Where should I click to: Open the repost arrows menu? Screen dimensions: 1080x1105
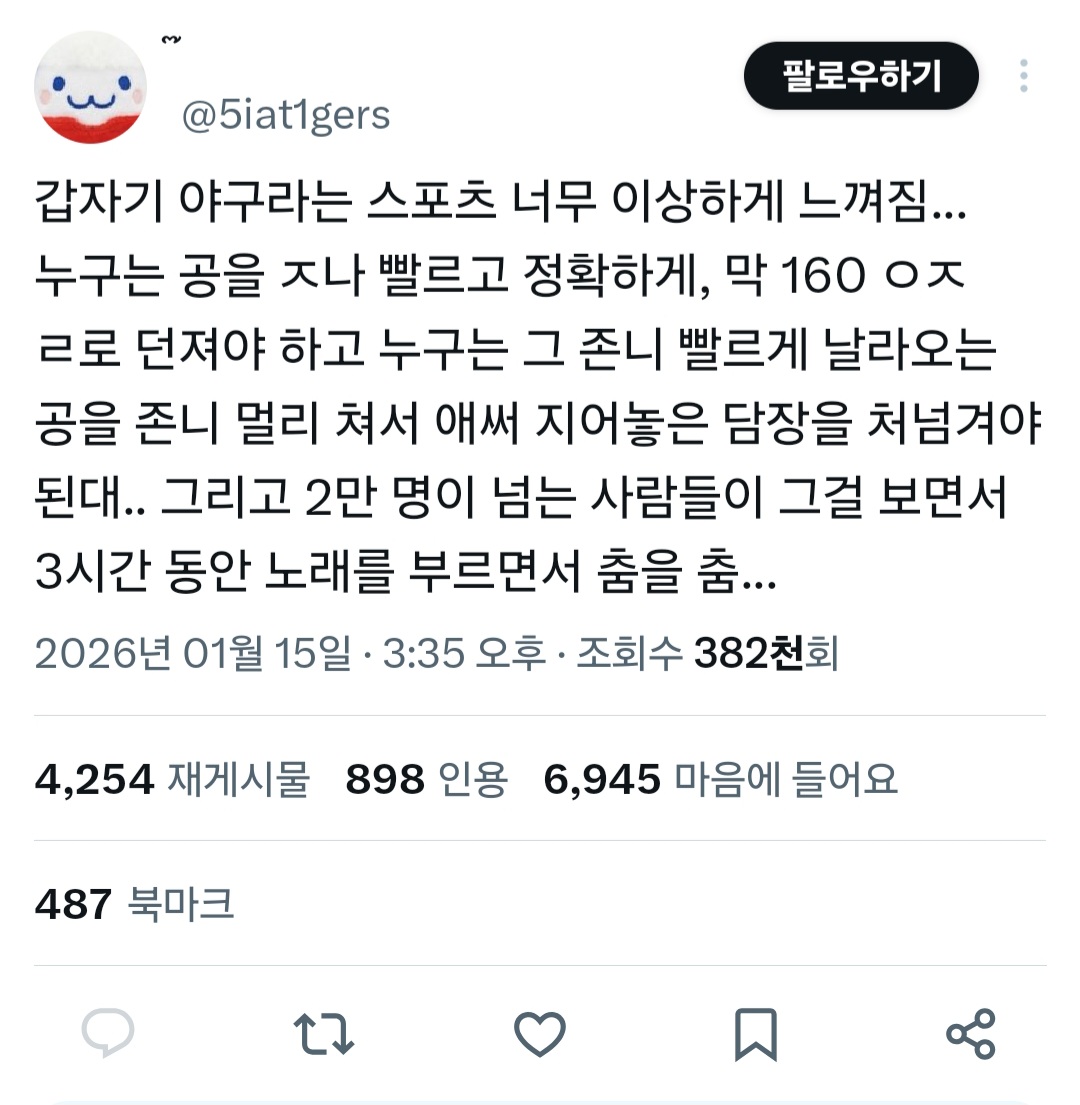(x=323, y=1034)
